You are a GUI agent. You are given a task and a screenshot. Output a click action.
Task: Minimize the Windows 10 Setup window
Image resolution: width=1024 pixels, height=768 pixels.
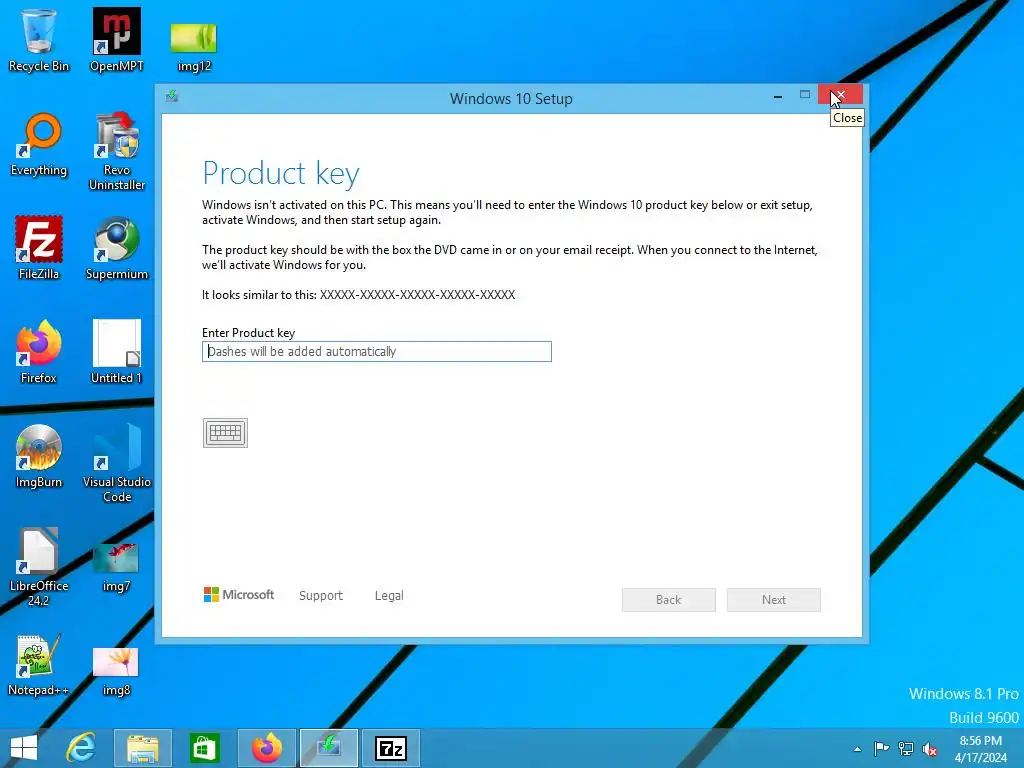(x=778, y=95)
